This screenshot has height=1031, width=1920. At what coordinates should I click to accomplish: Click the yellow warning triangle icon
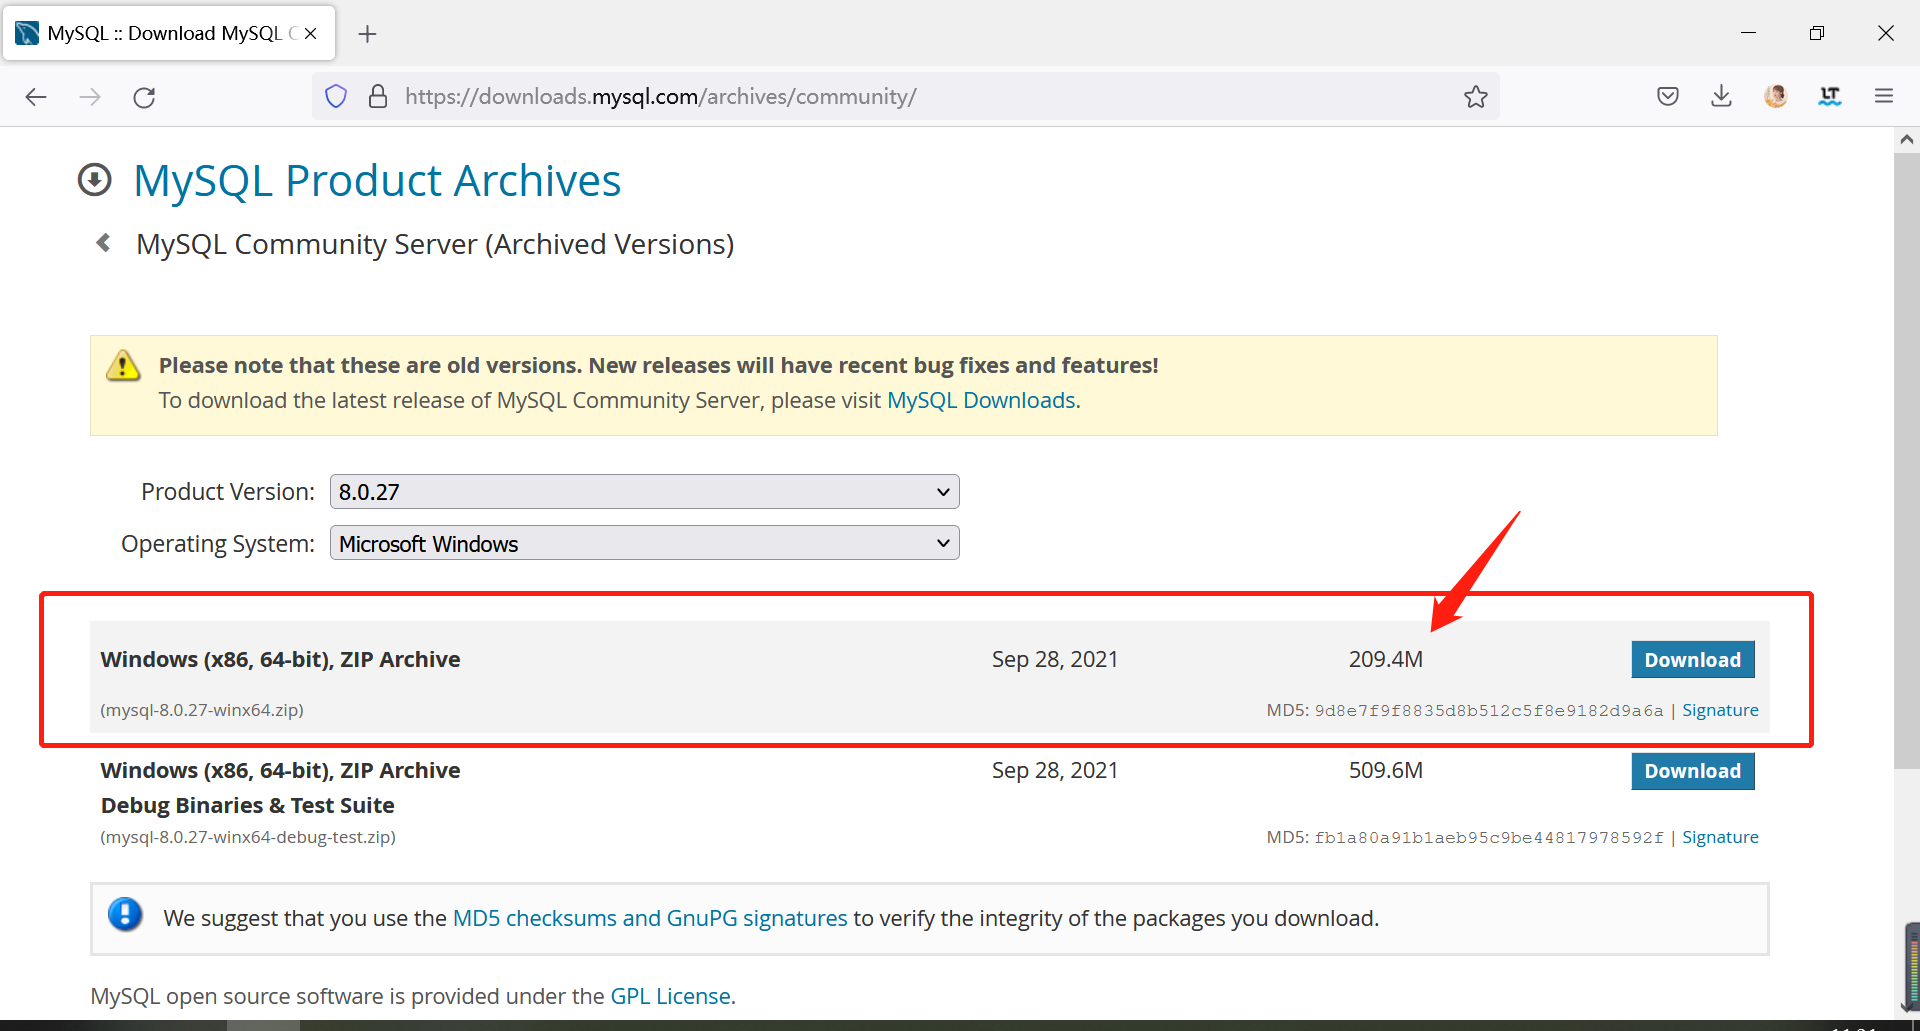[x=123, y=366]
